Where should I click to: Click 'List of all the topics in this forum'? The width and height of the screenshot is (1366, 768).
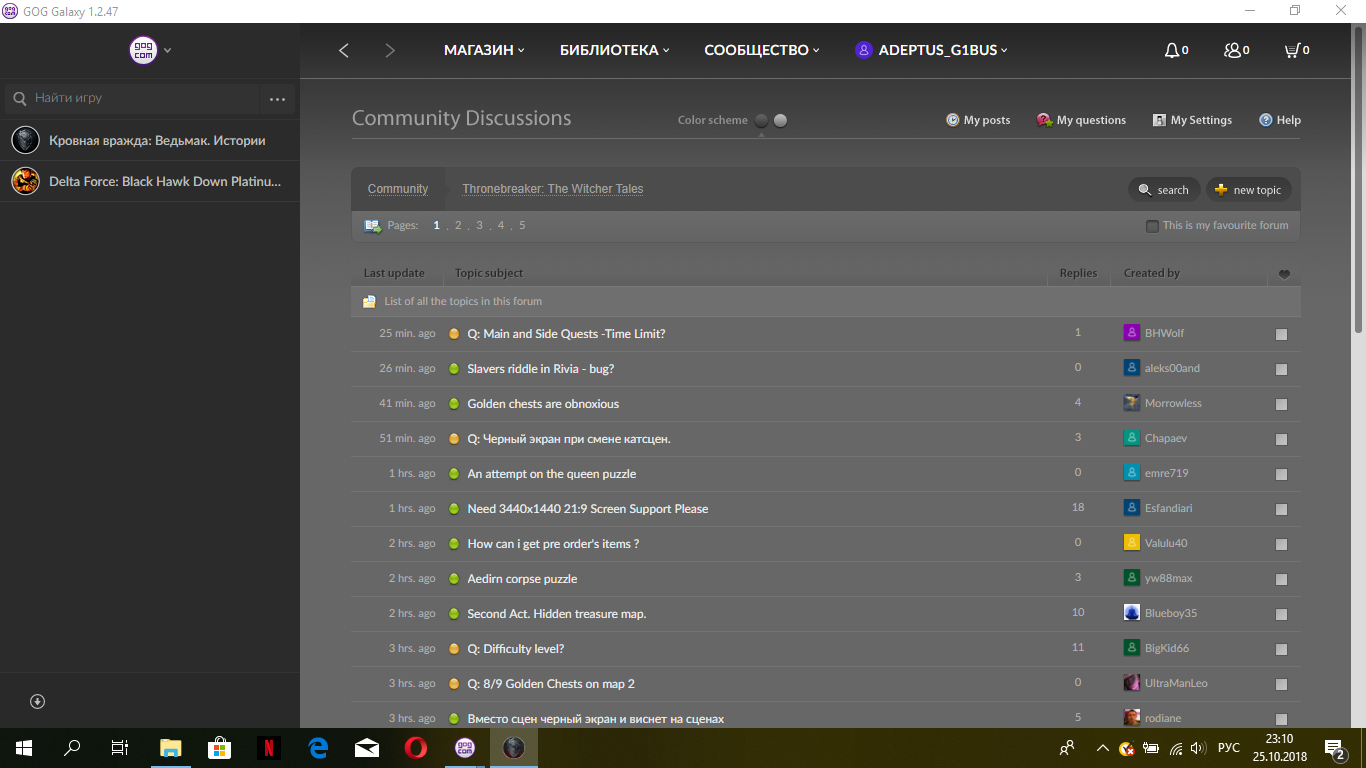click(x=463, y=301)
